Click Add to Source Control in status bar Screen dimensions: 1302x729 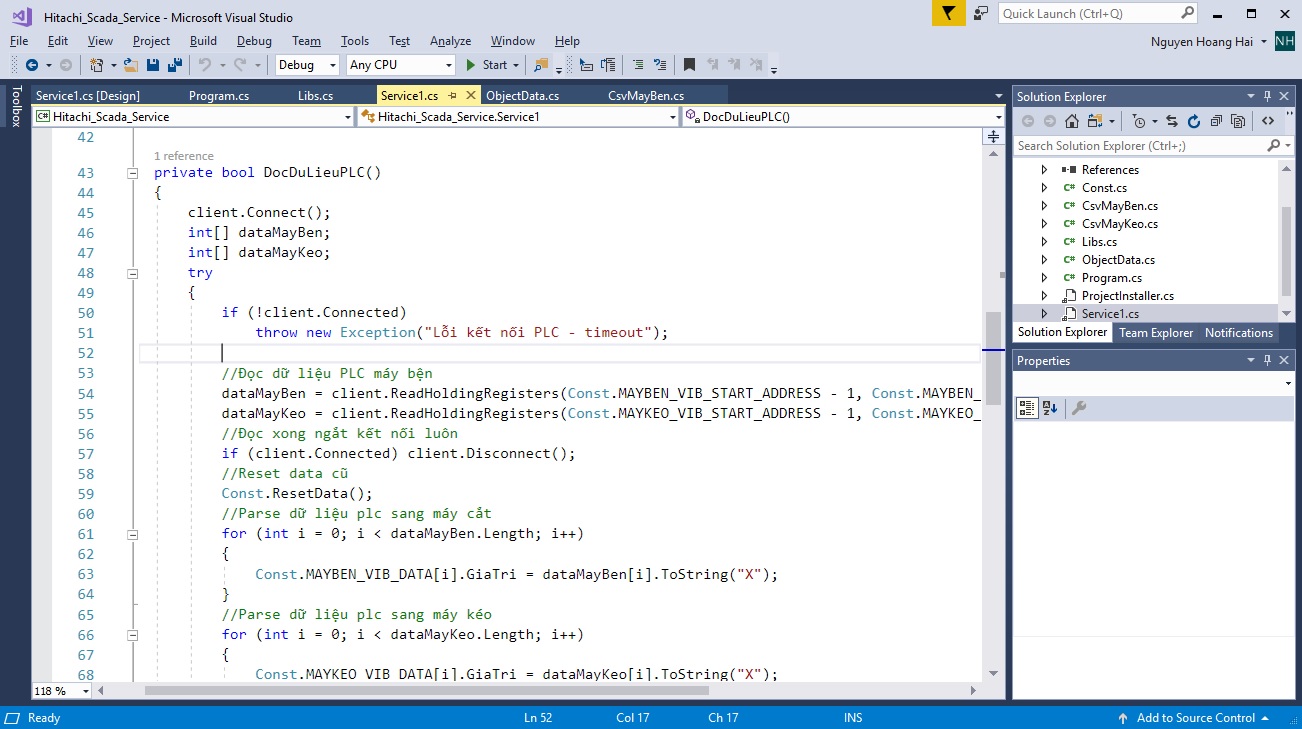1195,718
